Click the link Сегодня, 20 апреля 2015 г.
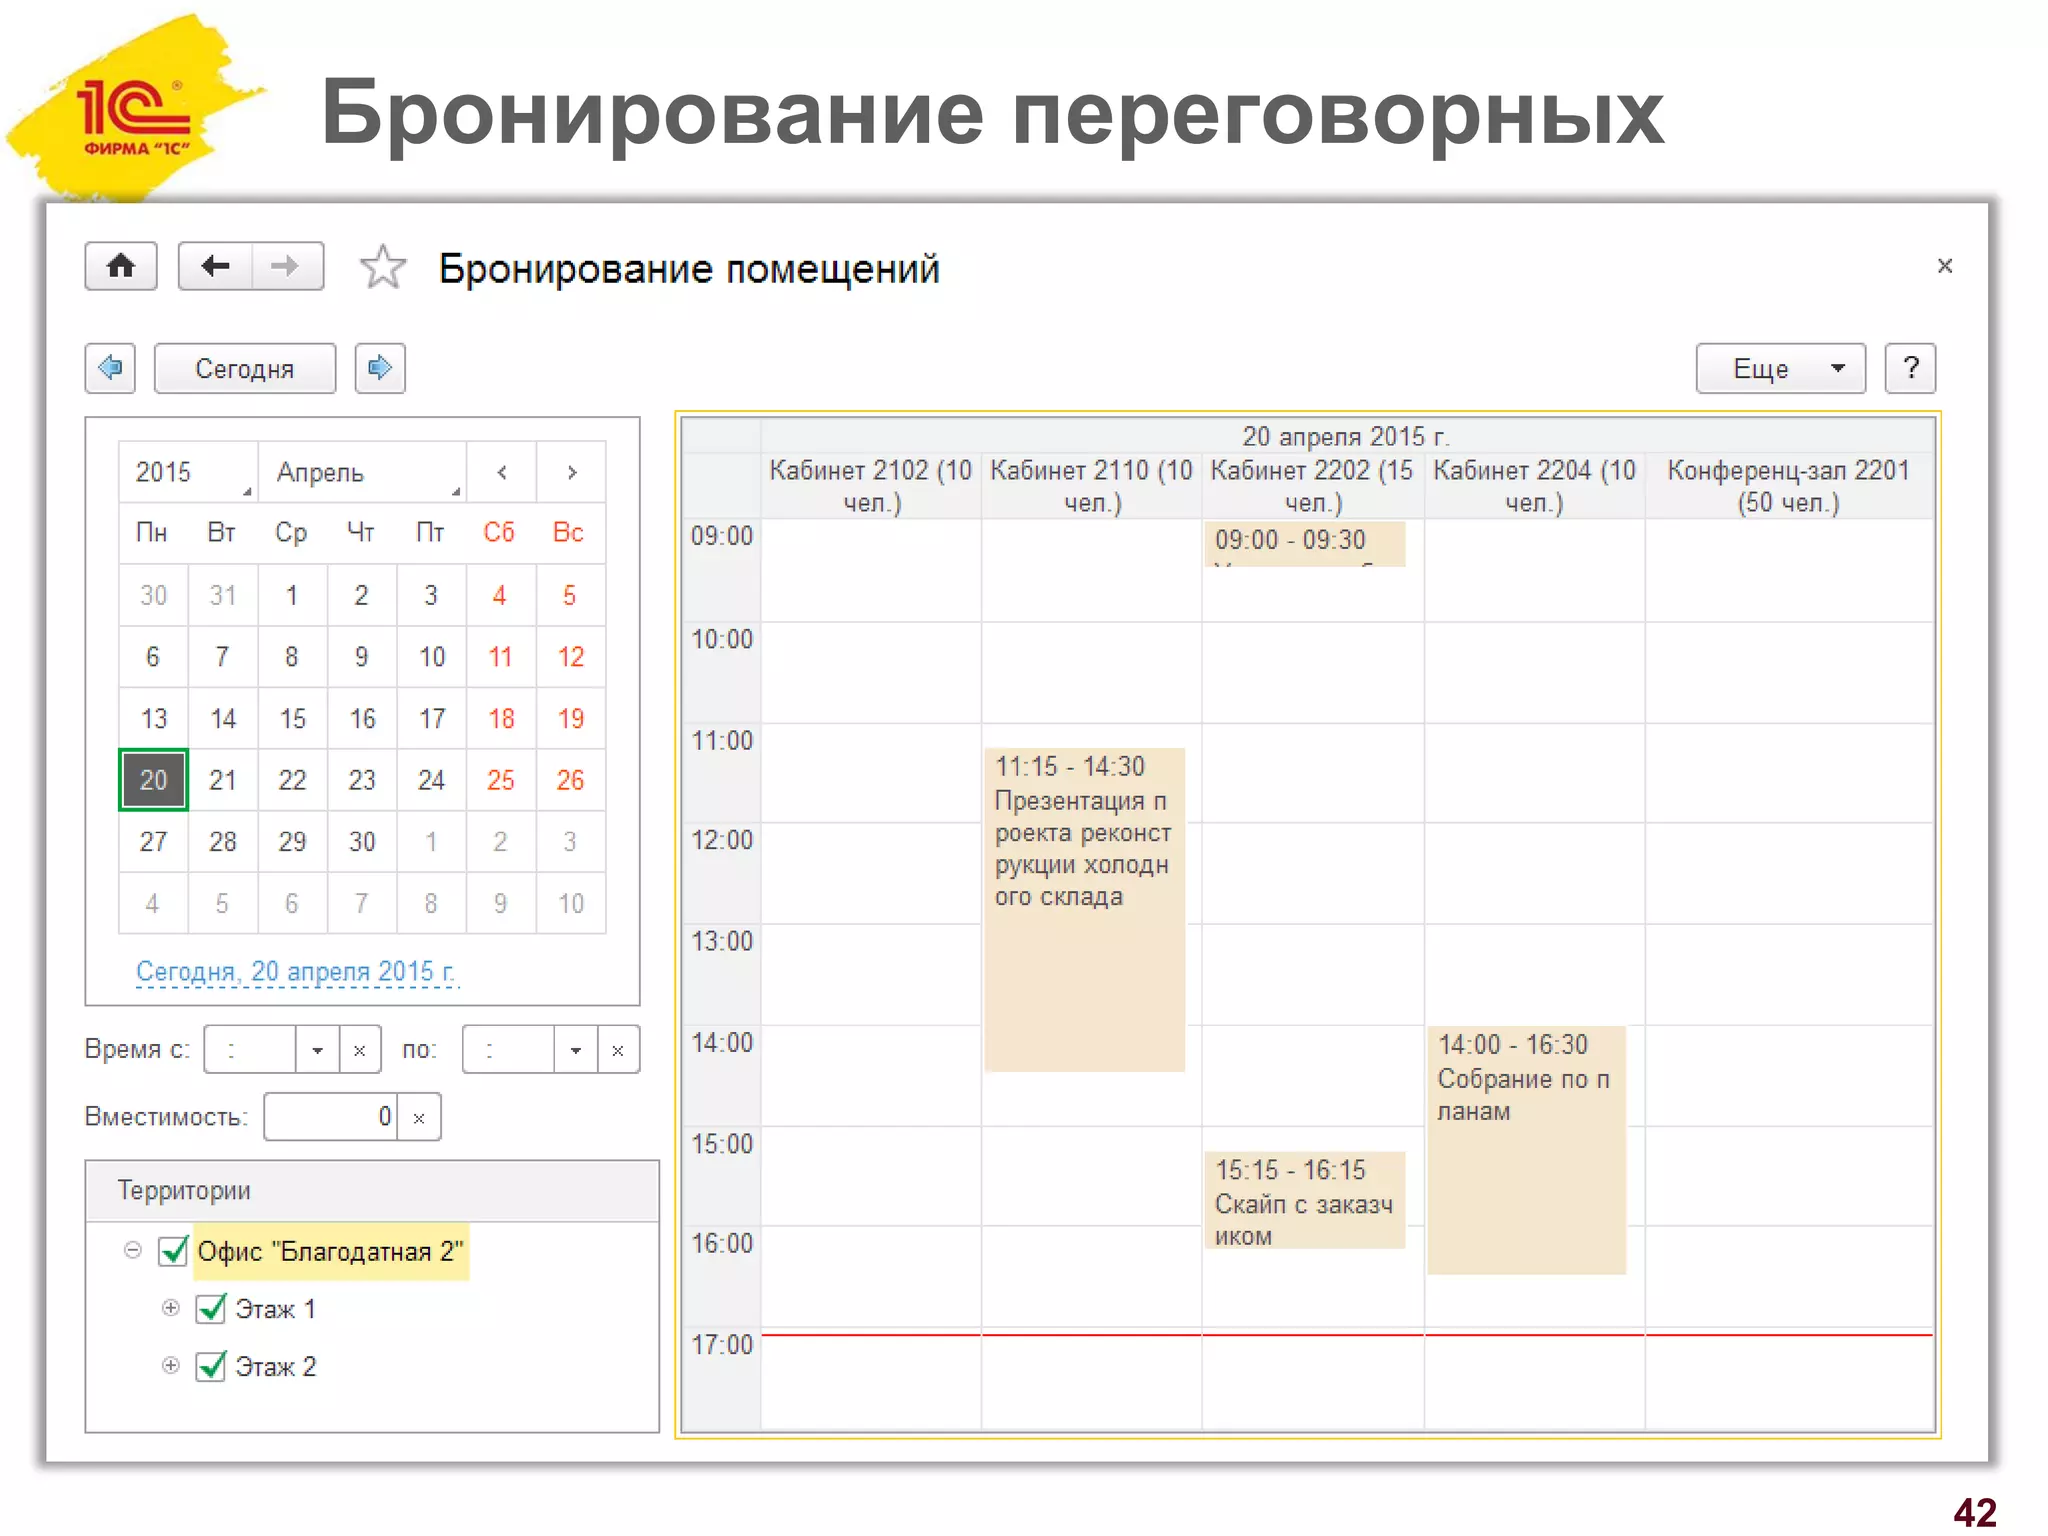 pyautogui.click(x=296, y=971)
